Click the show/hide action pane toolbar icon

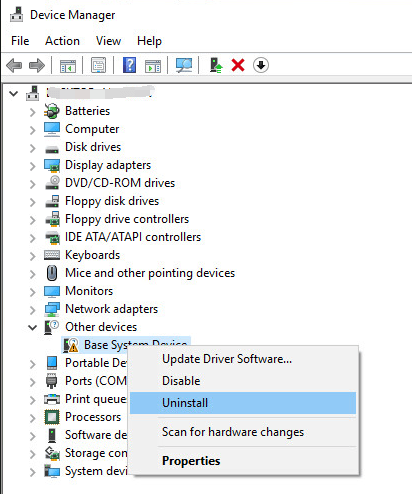point(153,65)
